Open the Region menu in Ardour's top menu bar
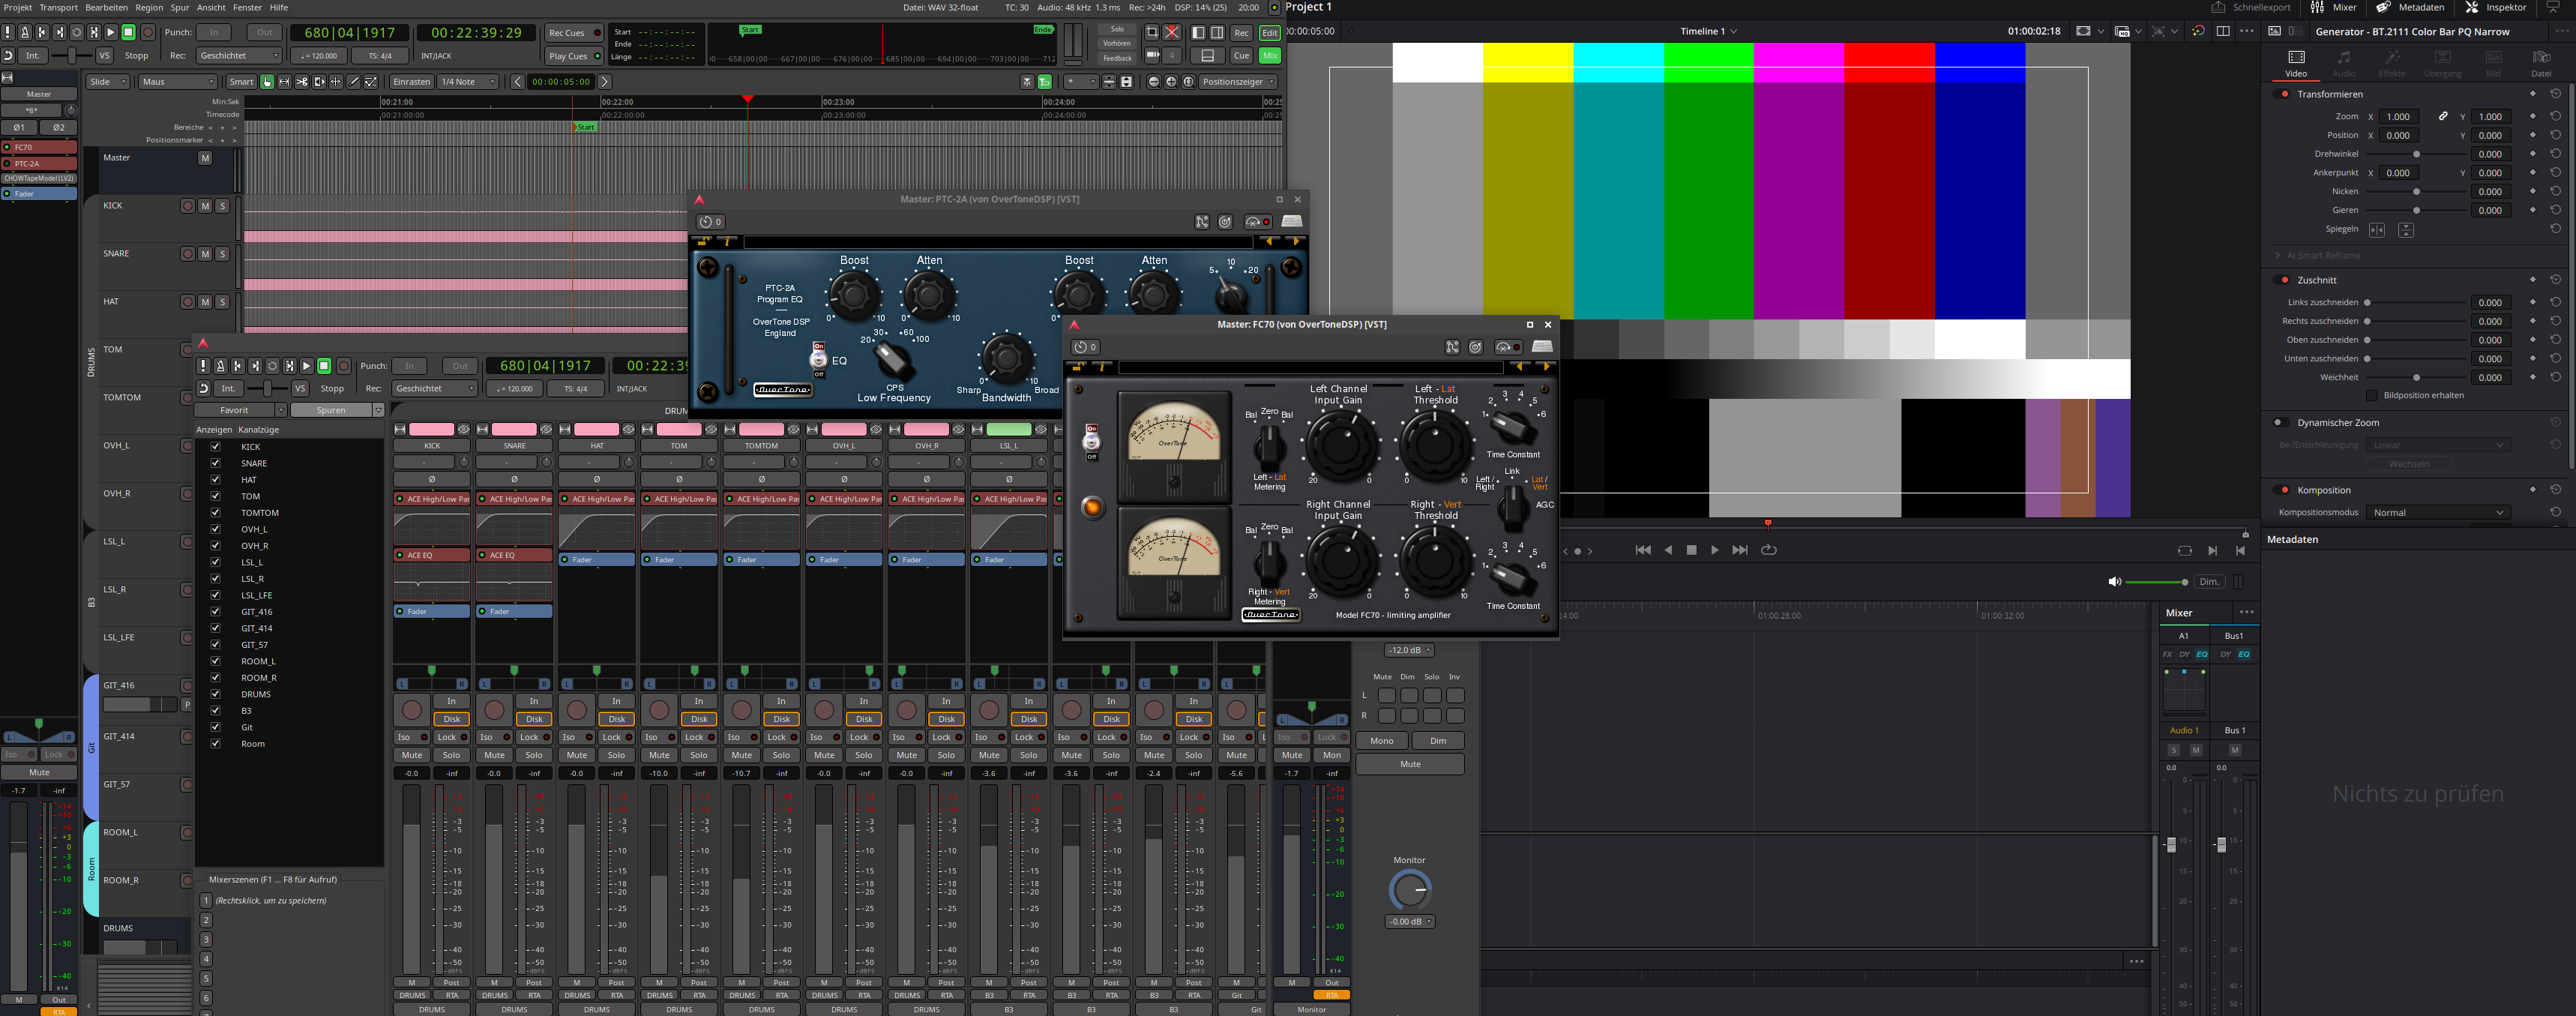Image resolution: width=2576 pixels, height=1016 pixels. point(149,7)
